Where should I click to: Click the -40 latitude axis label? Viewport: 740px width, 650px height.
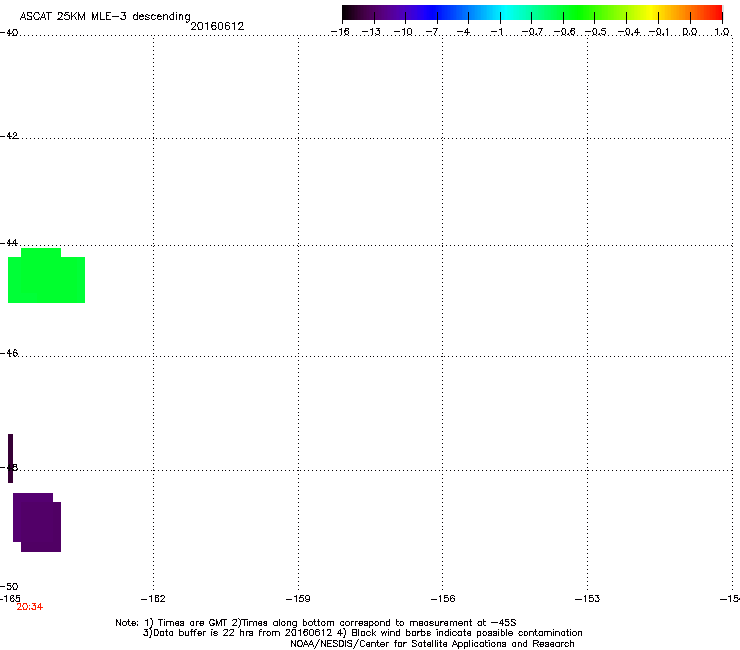point(9,33)
